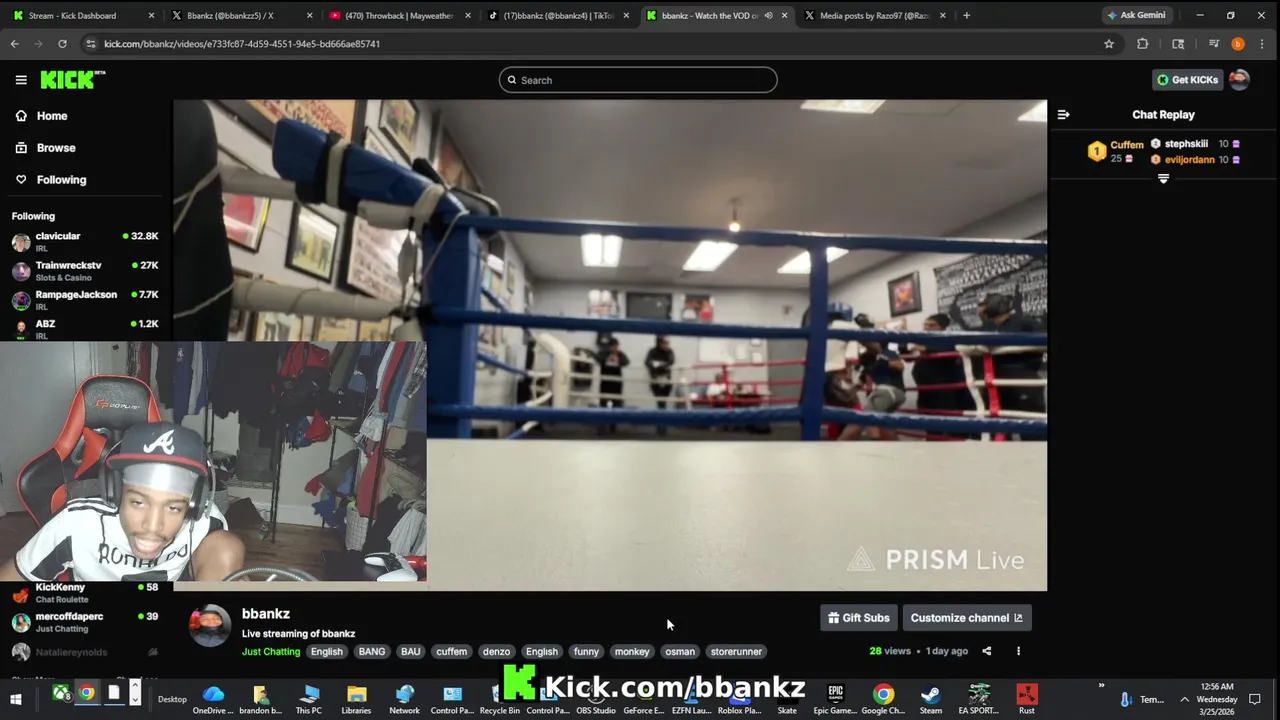The image size is (1280, 720).
Task: Open the user profile avatar menu
Action: tap(1239, 80)
